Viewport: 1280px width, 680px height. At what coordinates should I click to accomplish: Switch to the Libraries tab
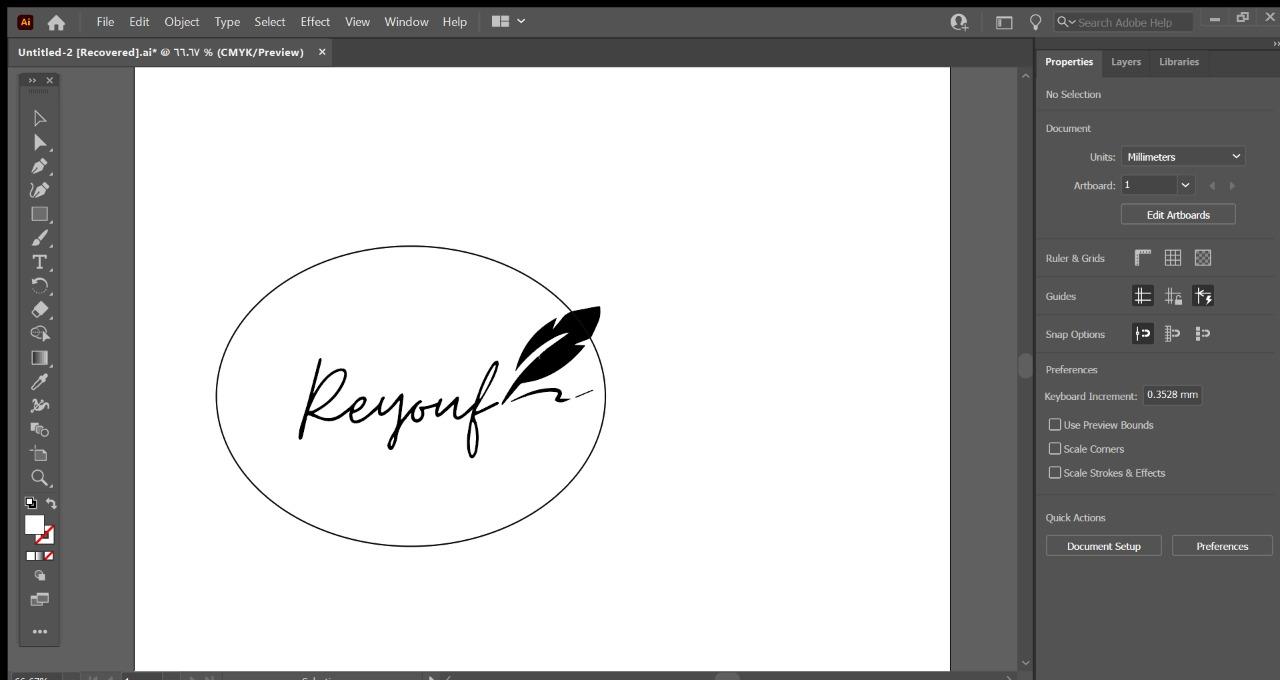click(x=1179, y=62)
